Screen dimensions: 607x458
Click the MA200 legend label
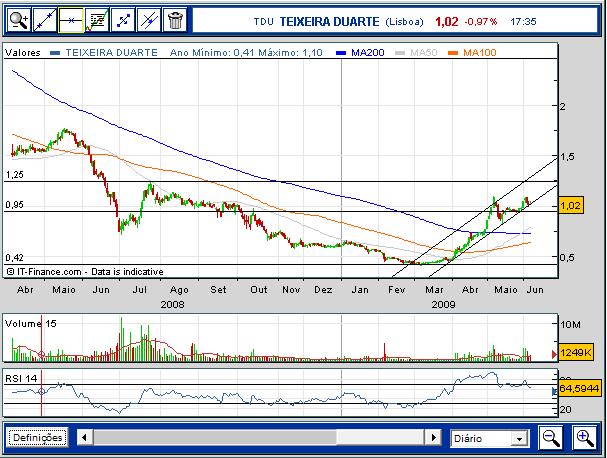point(367,52)
